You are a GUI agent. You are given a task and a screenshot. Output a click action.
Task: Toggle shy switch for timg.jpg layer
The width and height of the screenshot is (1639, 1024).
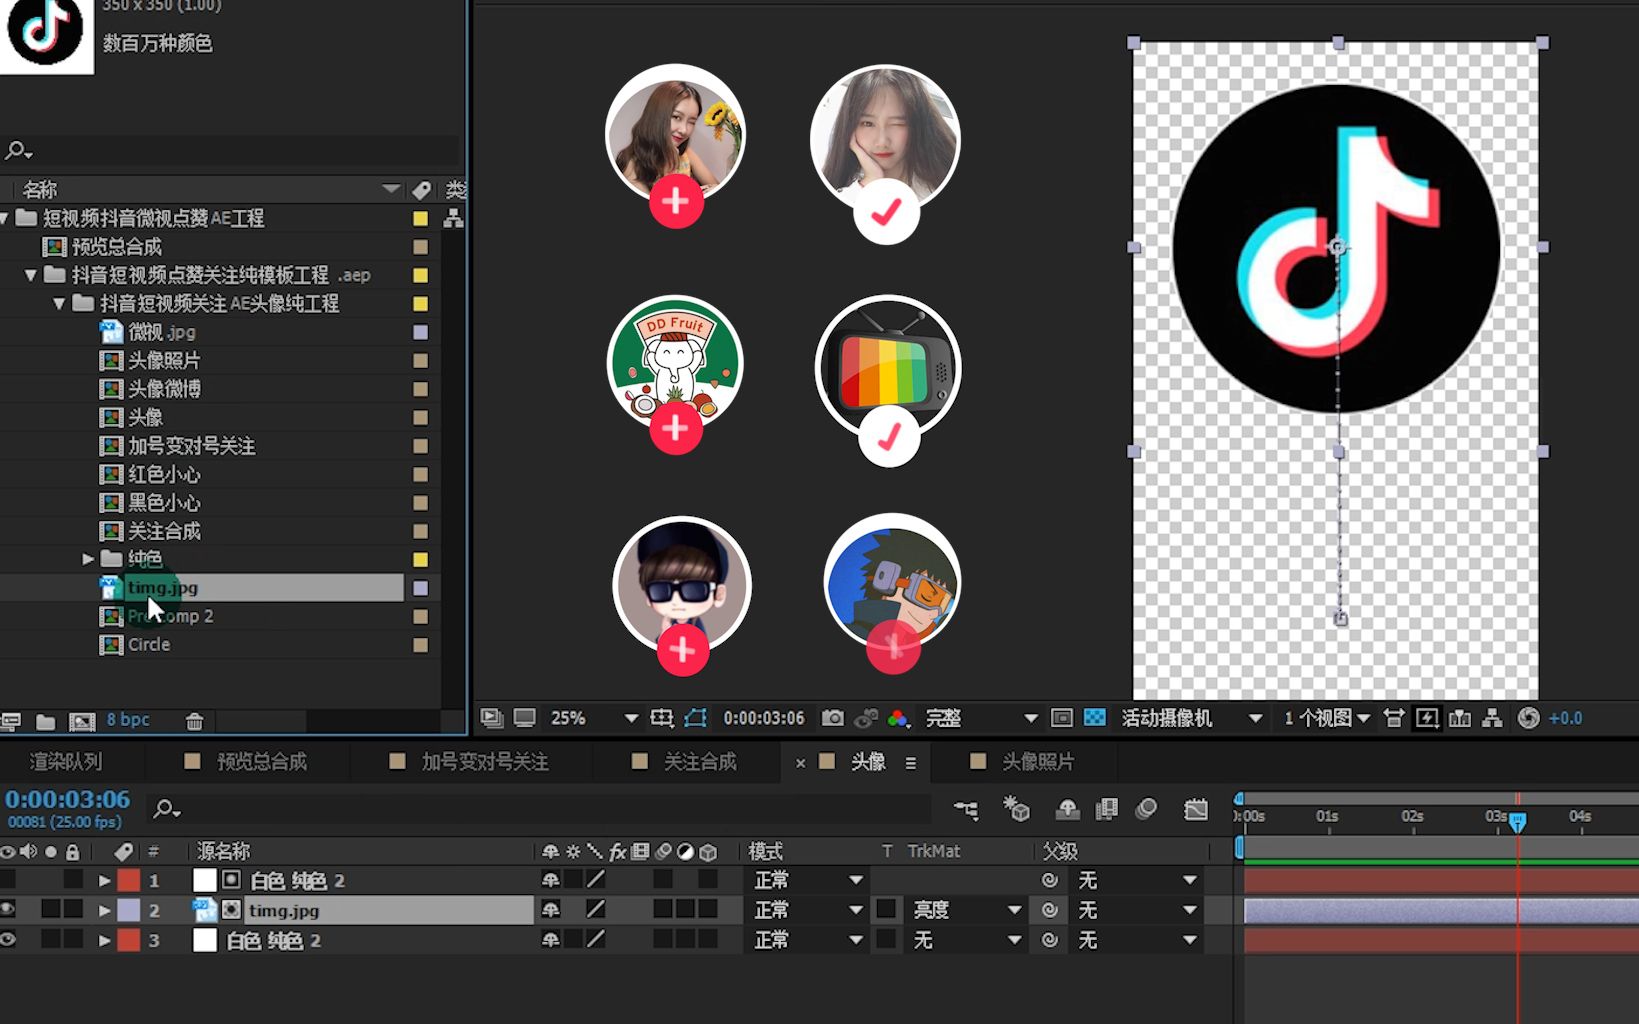click(x=550, y=909)
